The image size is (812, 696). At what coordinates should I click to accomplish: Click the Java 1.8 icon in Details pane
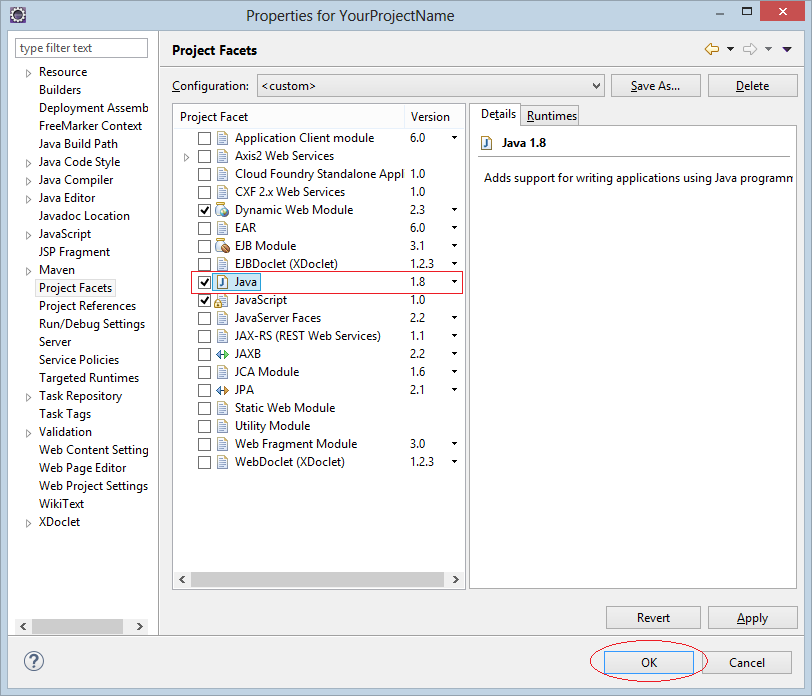click(486, 143)
